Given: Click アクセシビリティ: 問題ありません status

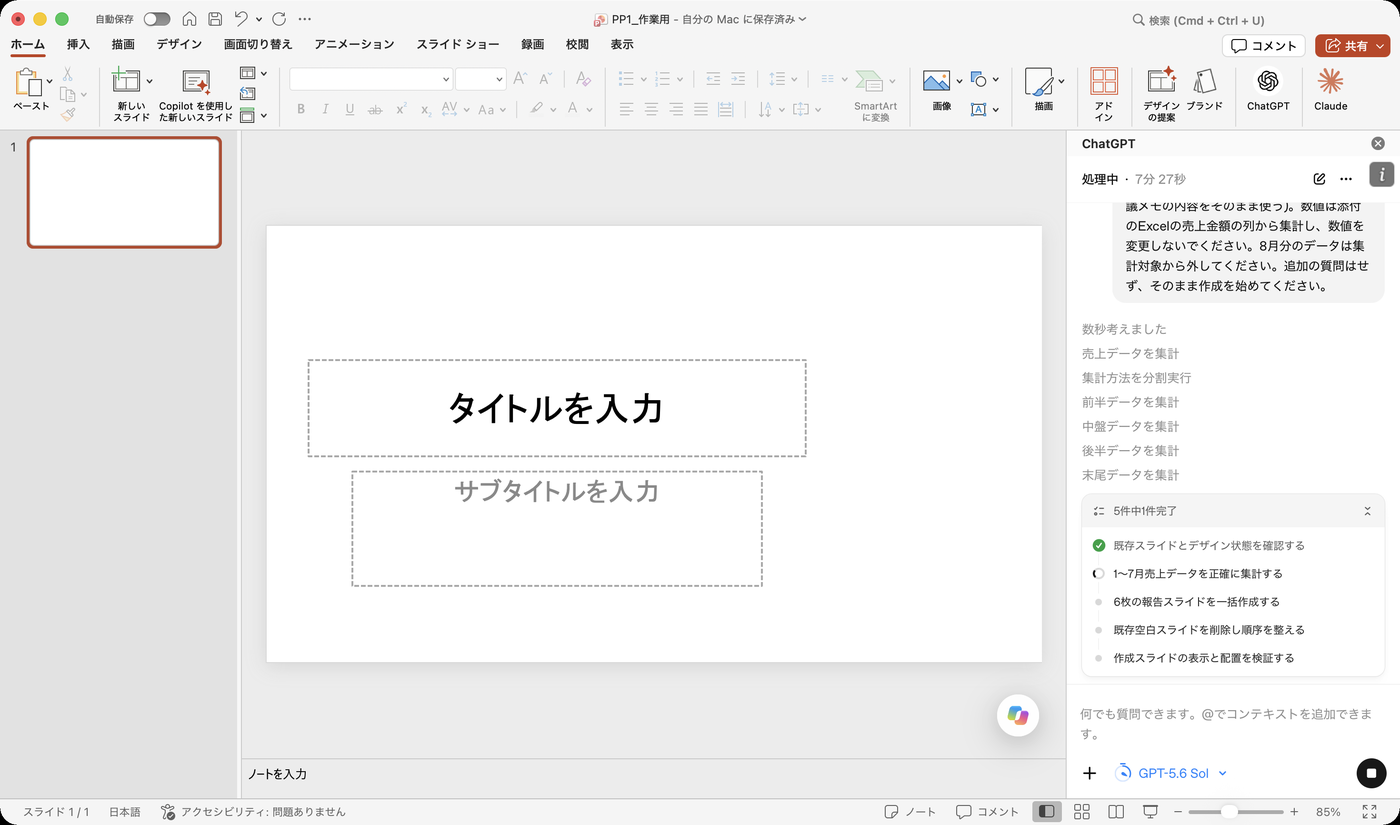Looking at the screenshot, I should click(x=253, y=811).
